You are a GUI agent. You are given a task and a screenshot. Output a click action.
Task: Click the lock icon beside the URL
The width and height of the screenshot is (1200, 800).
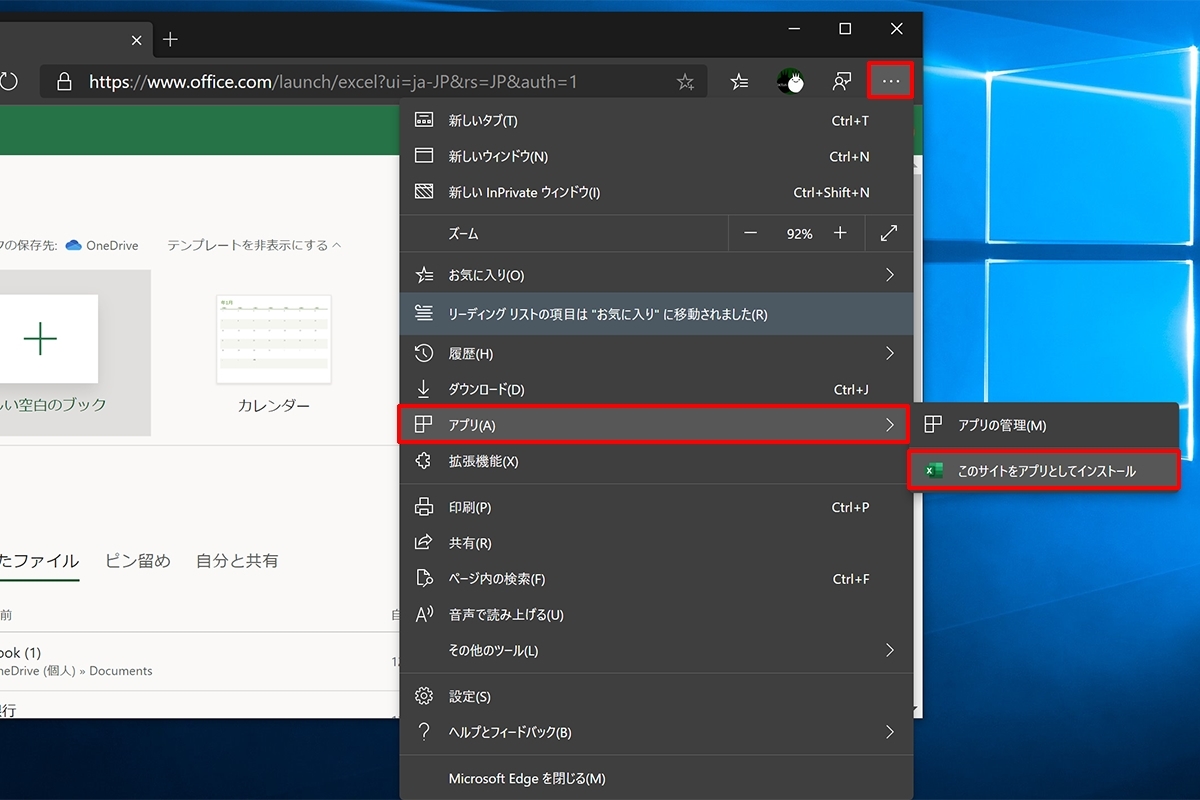pyautogui.click(x=64, y=82)
